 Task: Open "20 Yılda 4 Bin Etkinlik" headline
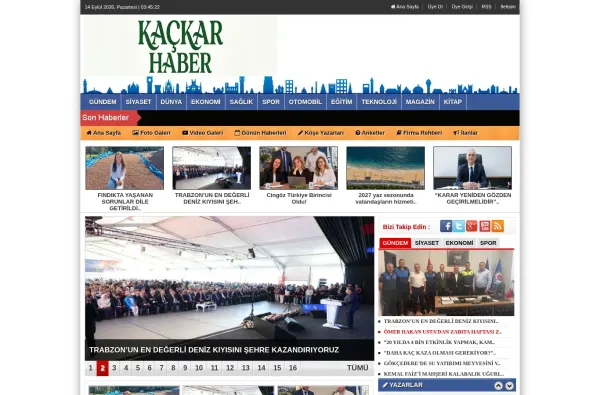pos(439,342)
